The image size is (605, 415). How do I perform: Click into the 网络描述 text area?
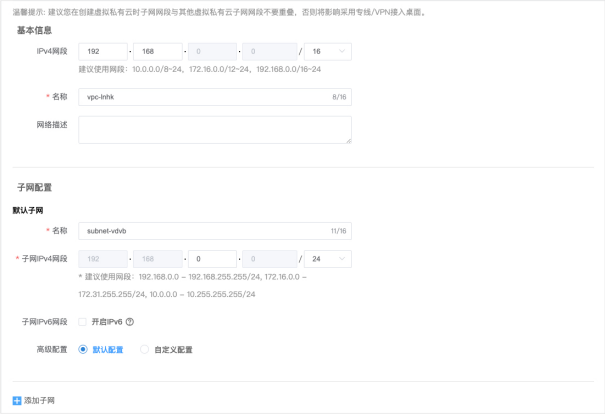point(214,129)
